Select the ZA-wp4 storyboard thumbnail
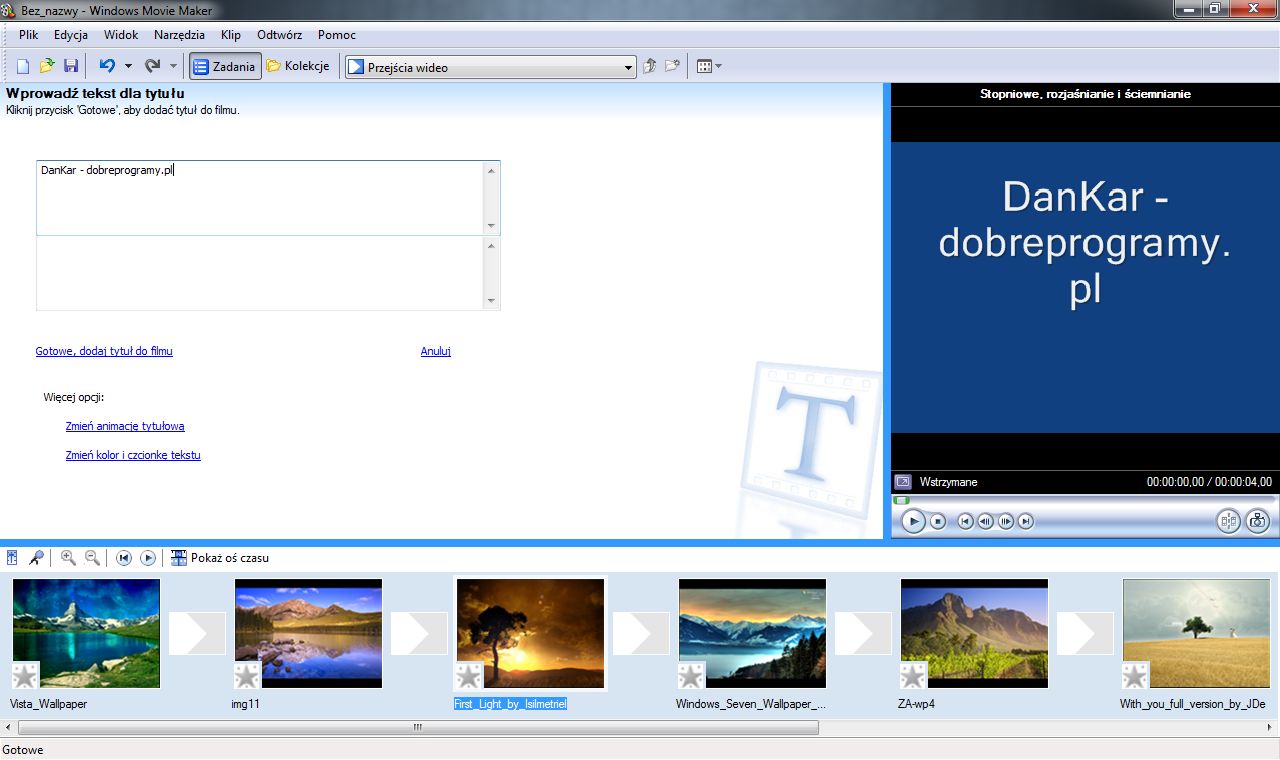 click(974, 634)
